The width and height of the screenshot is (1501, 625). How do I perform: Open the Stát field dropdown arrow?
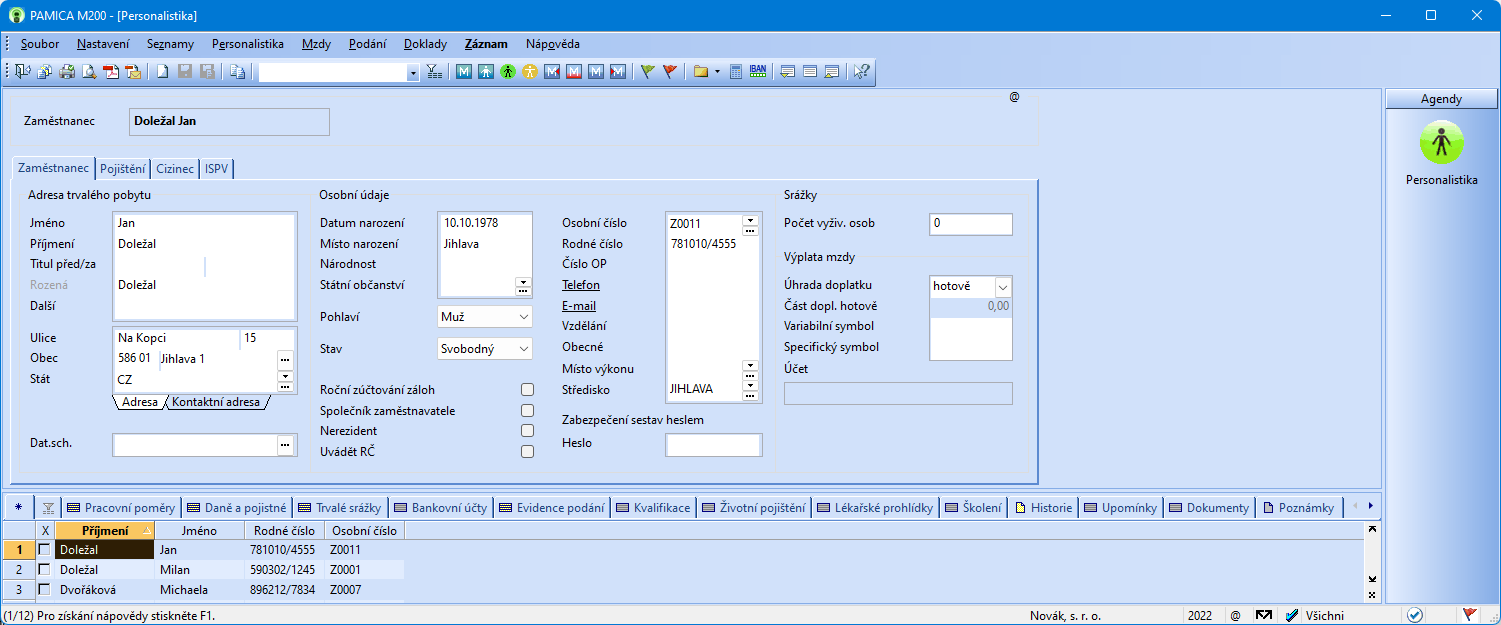pos(285,376)
